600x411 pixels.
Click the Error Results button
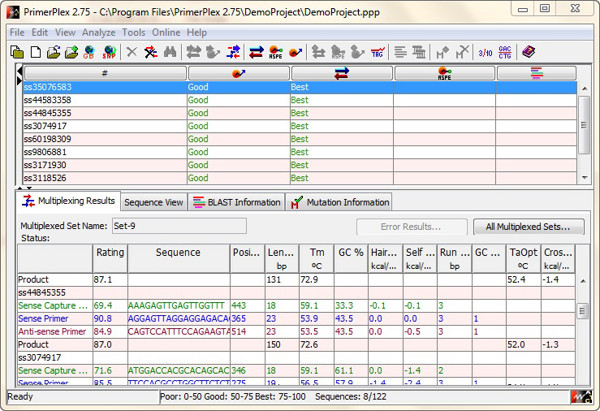[x=411, y=227]
